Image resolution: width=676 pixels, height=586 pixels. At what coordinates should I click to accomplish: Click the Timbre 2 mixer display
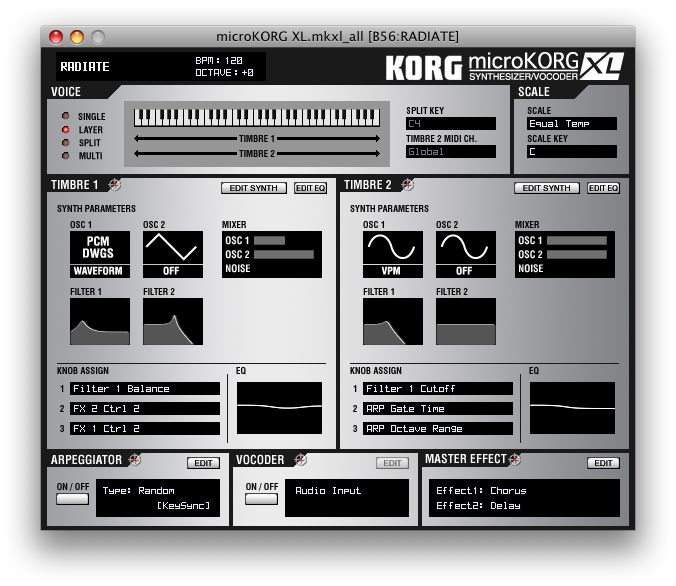[x=565, y=254]
